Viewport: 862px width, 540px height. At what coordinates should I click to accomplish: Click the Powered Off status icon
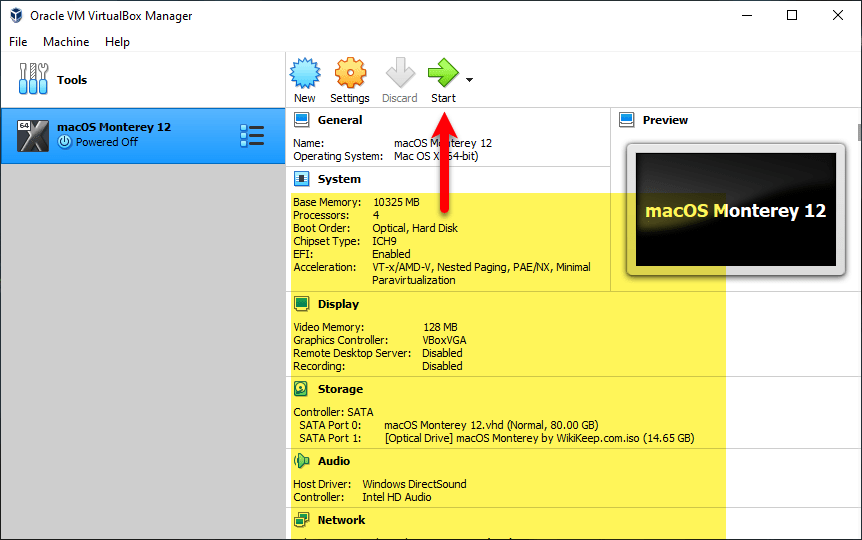coord(64,142)
